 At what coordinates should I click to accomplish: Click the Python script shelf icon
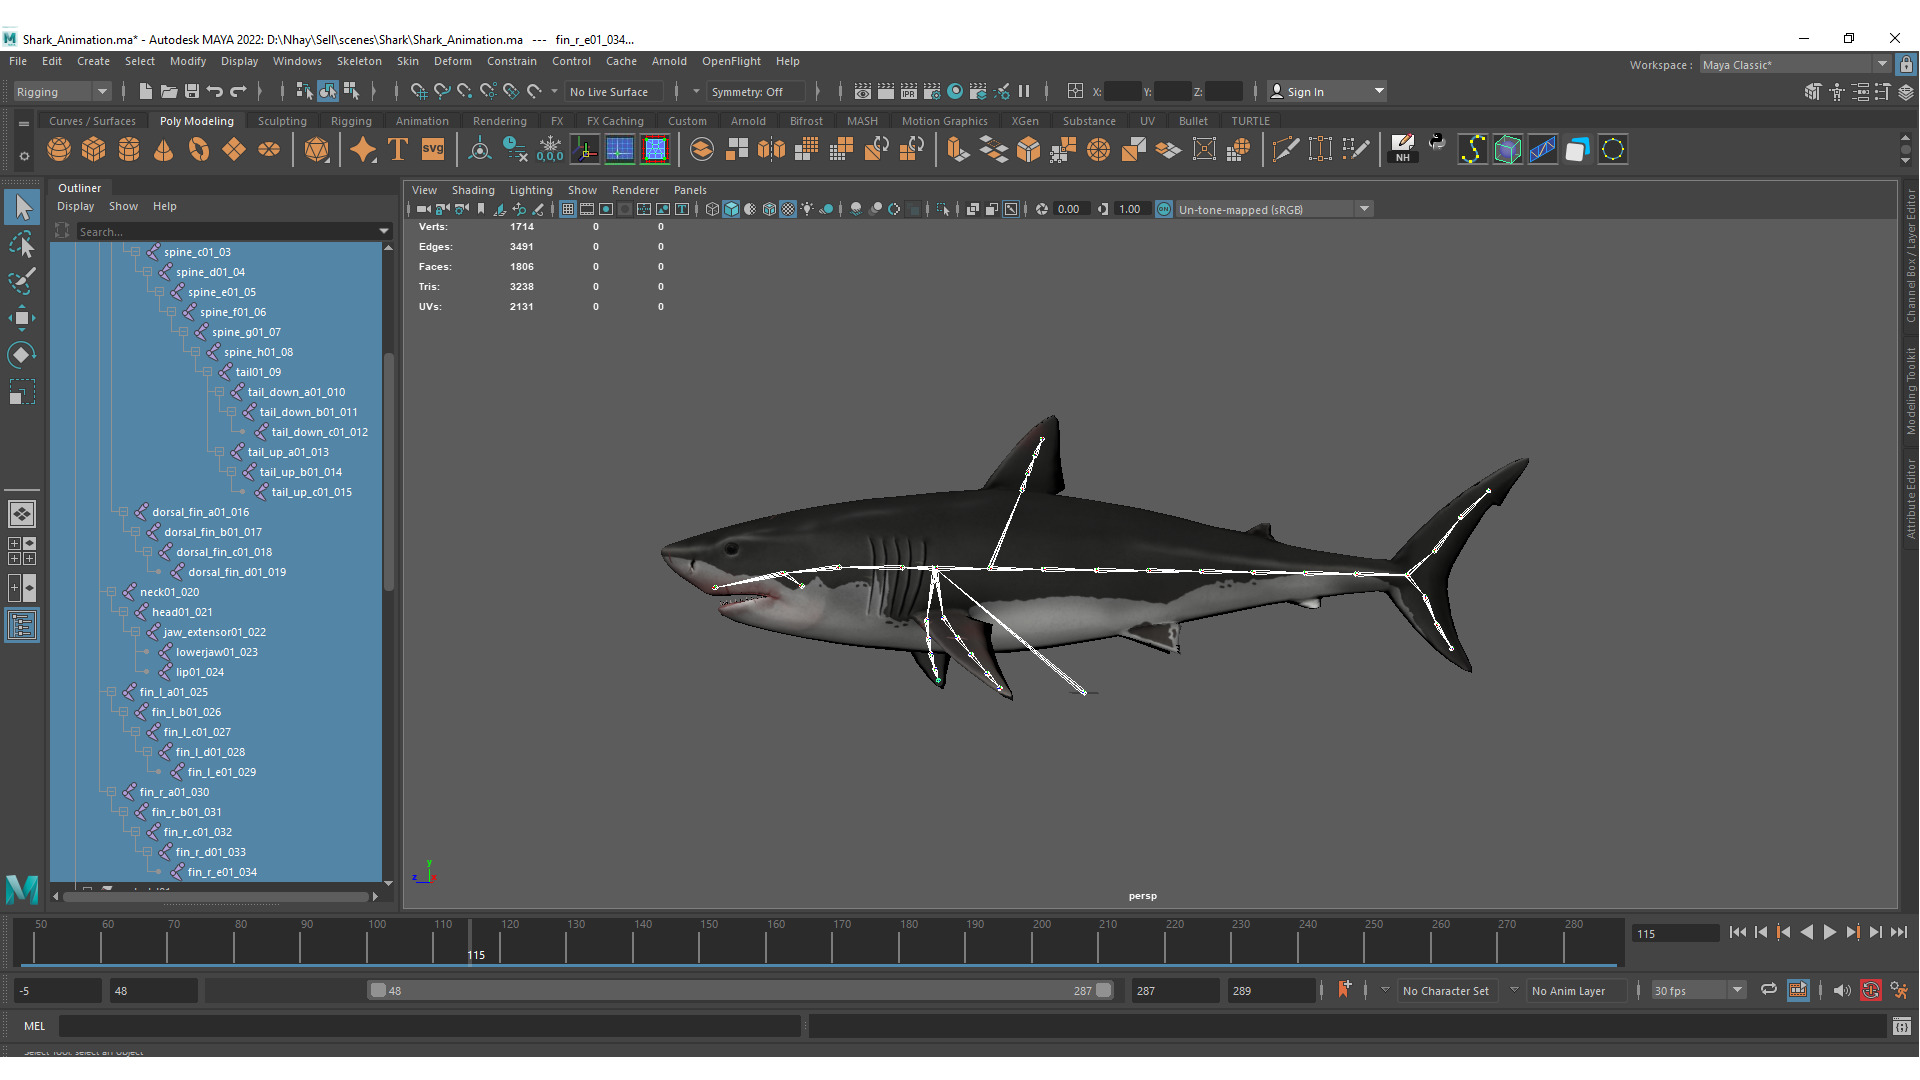[1438, 143]
